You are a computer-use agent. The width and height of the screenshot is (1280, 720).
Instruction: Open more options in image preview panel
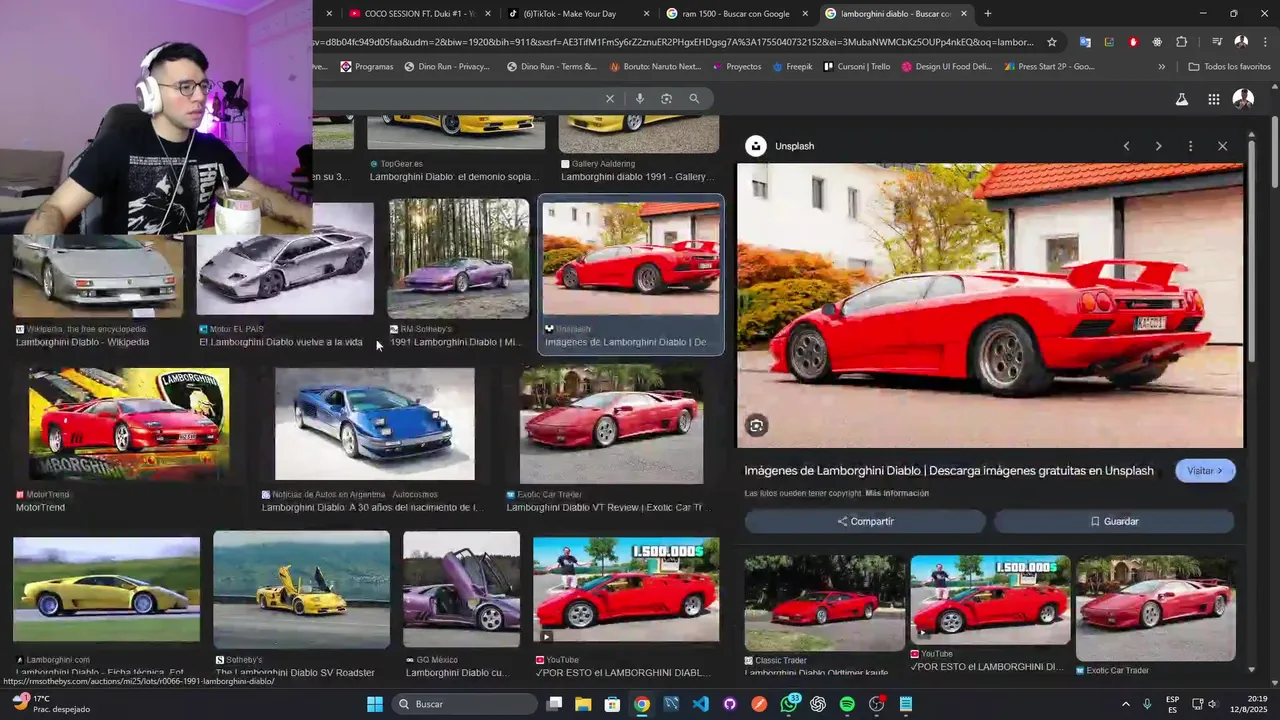[x=1190, y=146]
